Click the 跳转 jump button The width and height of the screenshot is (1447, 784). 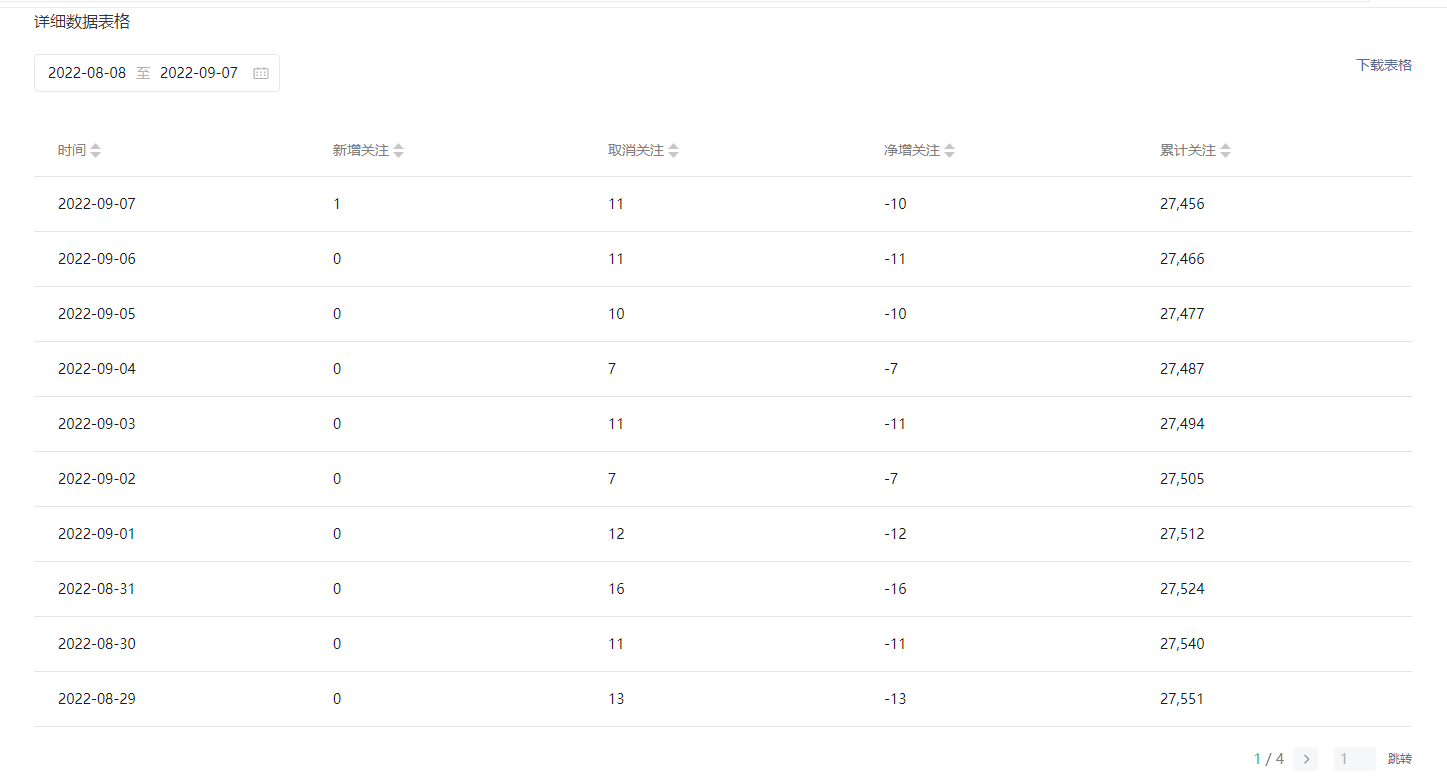tap(1400, 759)
